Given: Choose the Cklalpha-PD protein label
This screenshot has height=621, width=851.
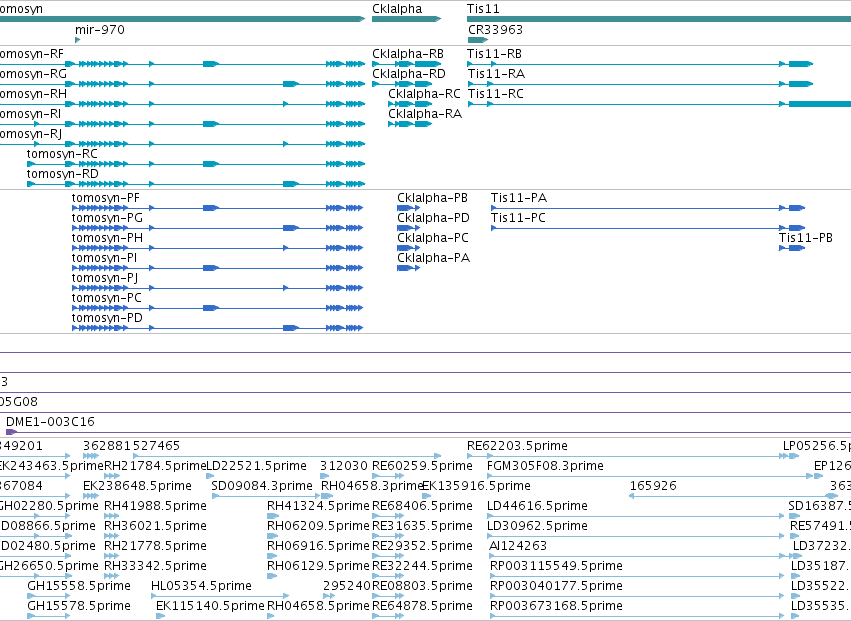Looking at the screenshot, I should [434, 218].
